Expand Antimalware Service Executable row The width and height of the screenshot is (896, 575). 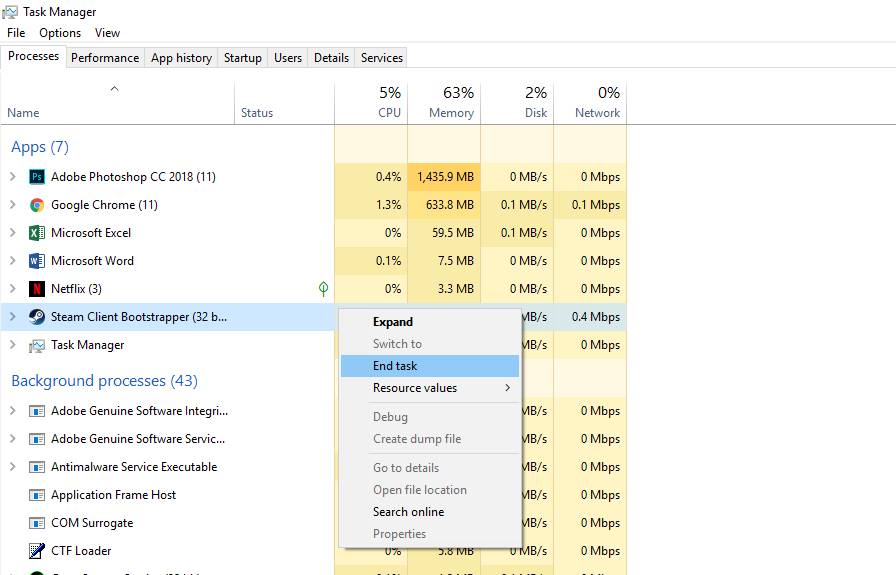13,466
